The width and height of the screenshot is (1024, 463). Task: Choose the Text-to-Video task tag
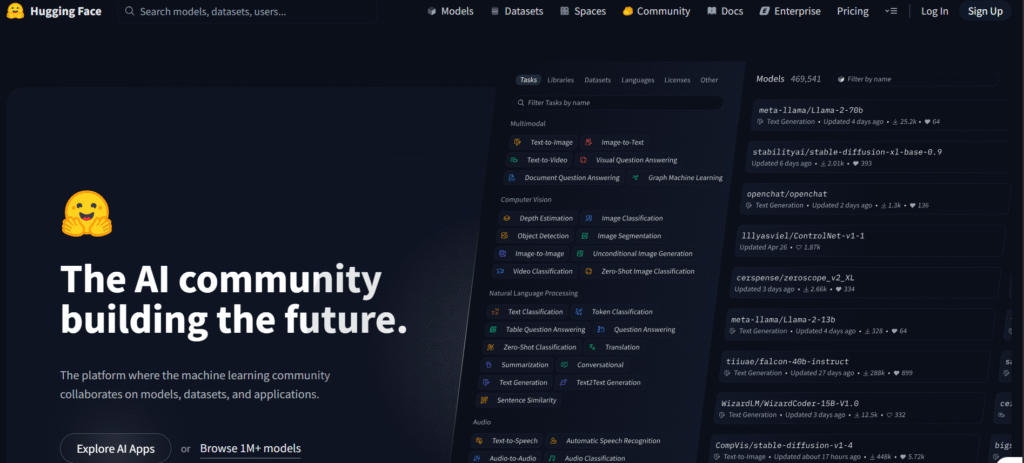539,160
